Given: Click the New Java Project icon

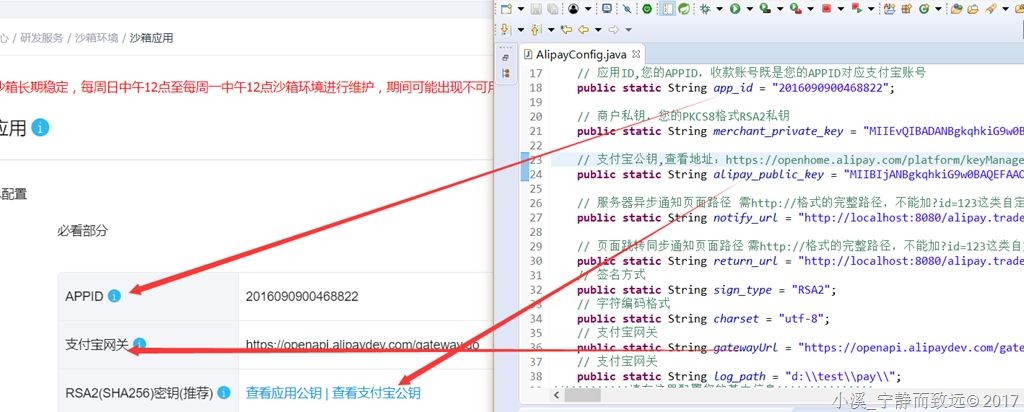Looking at the screenshot, I should point(889,8).
